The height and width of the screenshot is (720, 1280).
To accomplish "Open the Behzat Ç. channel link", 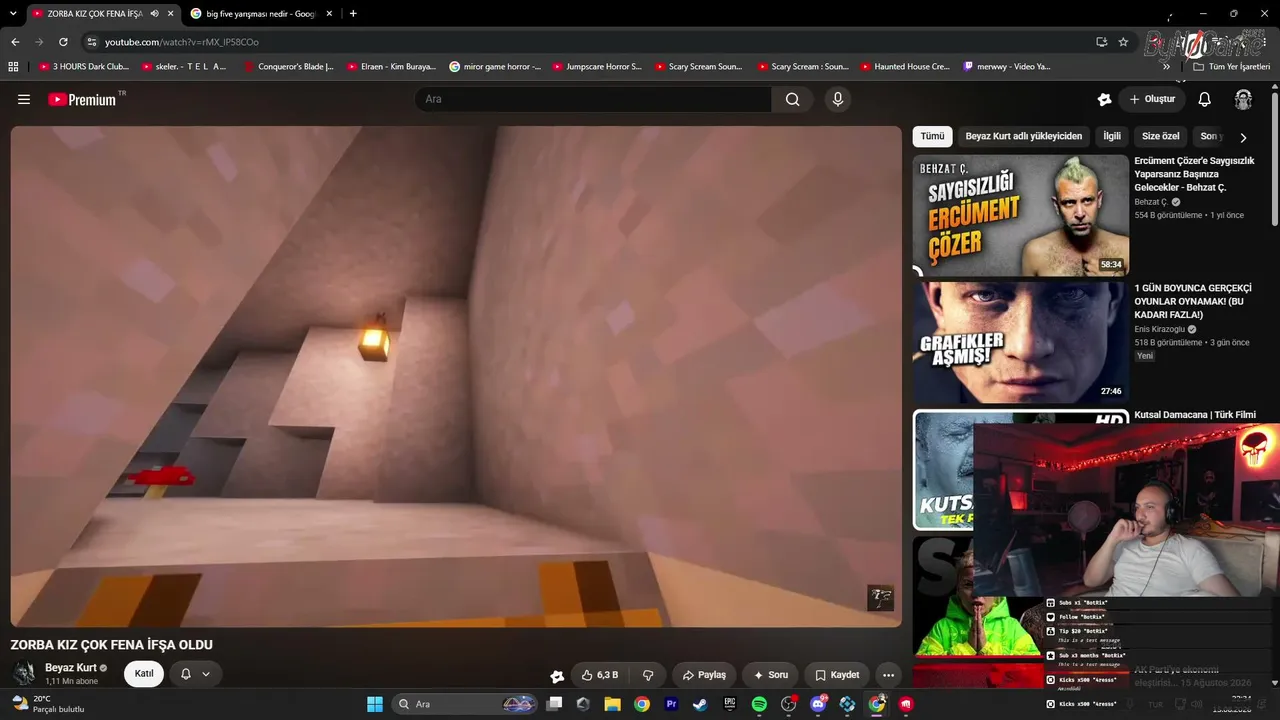I will (x=1151, y=202).
